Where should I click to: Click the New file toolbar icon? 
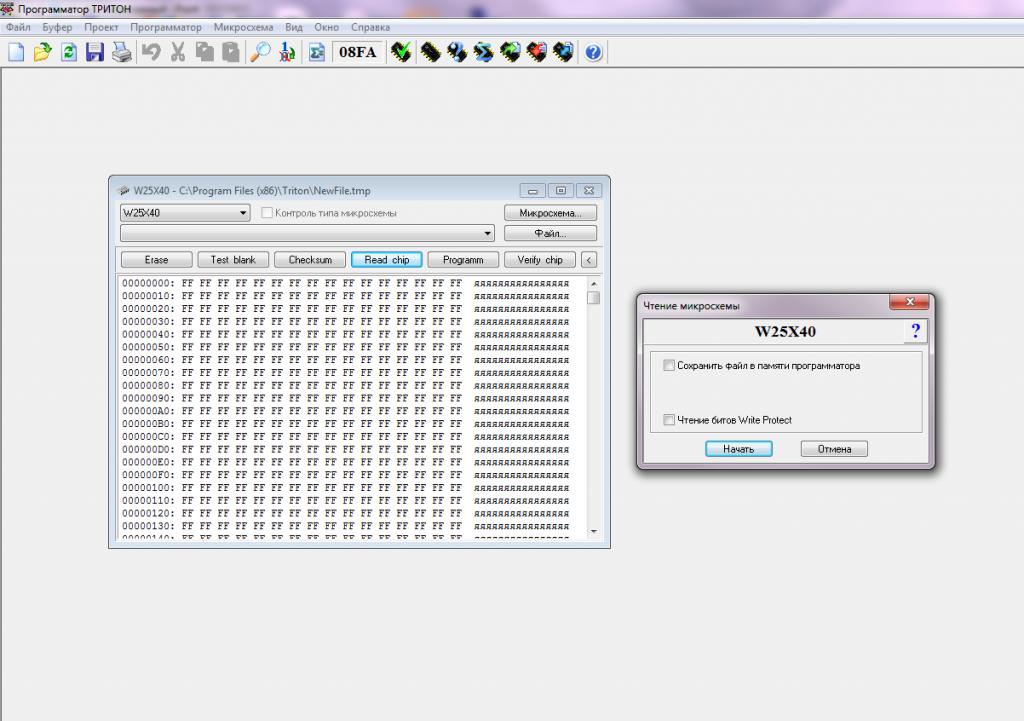(x=16, y=52)
